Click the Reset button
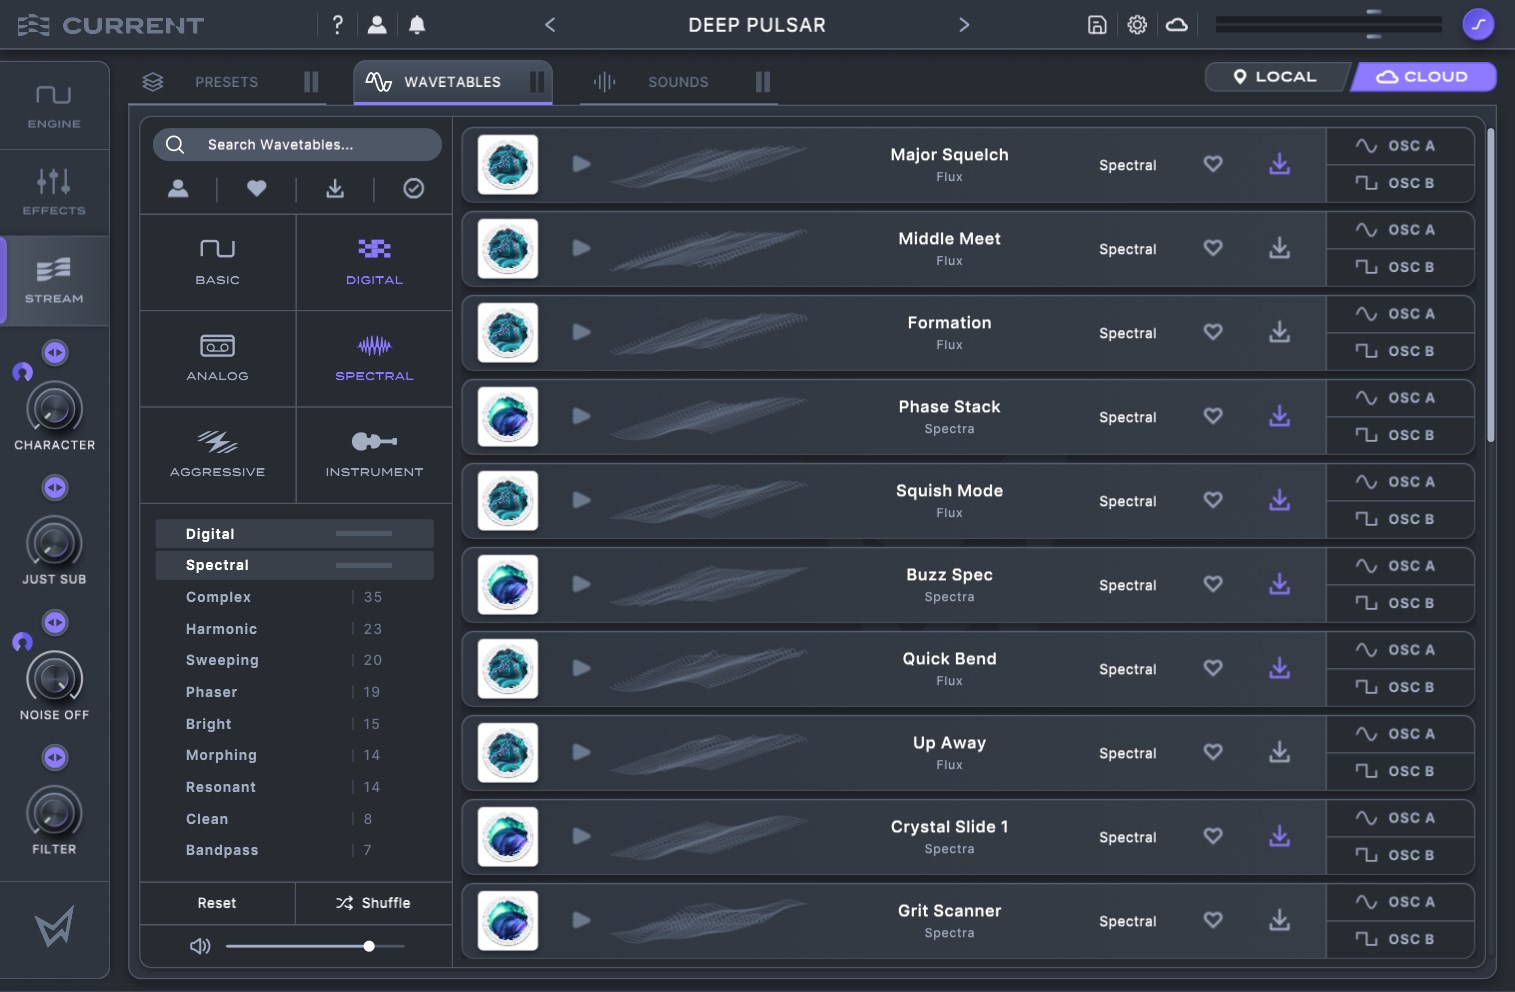This screenshot has width=1515, height=992. pos(217,903)
